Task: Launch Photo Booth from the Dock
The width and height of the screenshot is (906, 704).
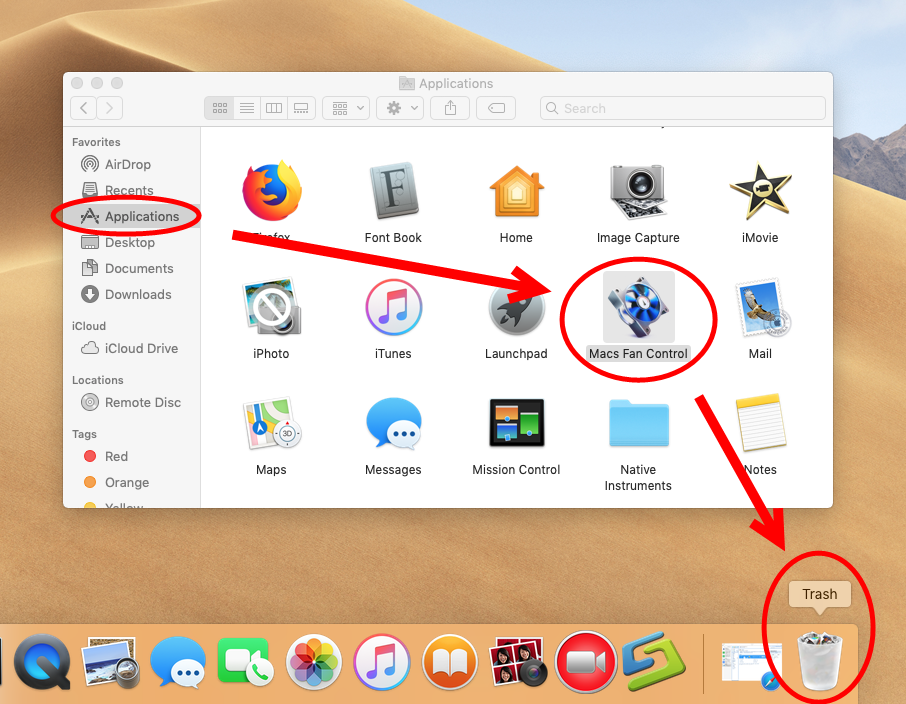Action: [x=517, y=662]
